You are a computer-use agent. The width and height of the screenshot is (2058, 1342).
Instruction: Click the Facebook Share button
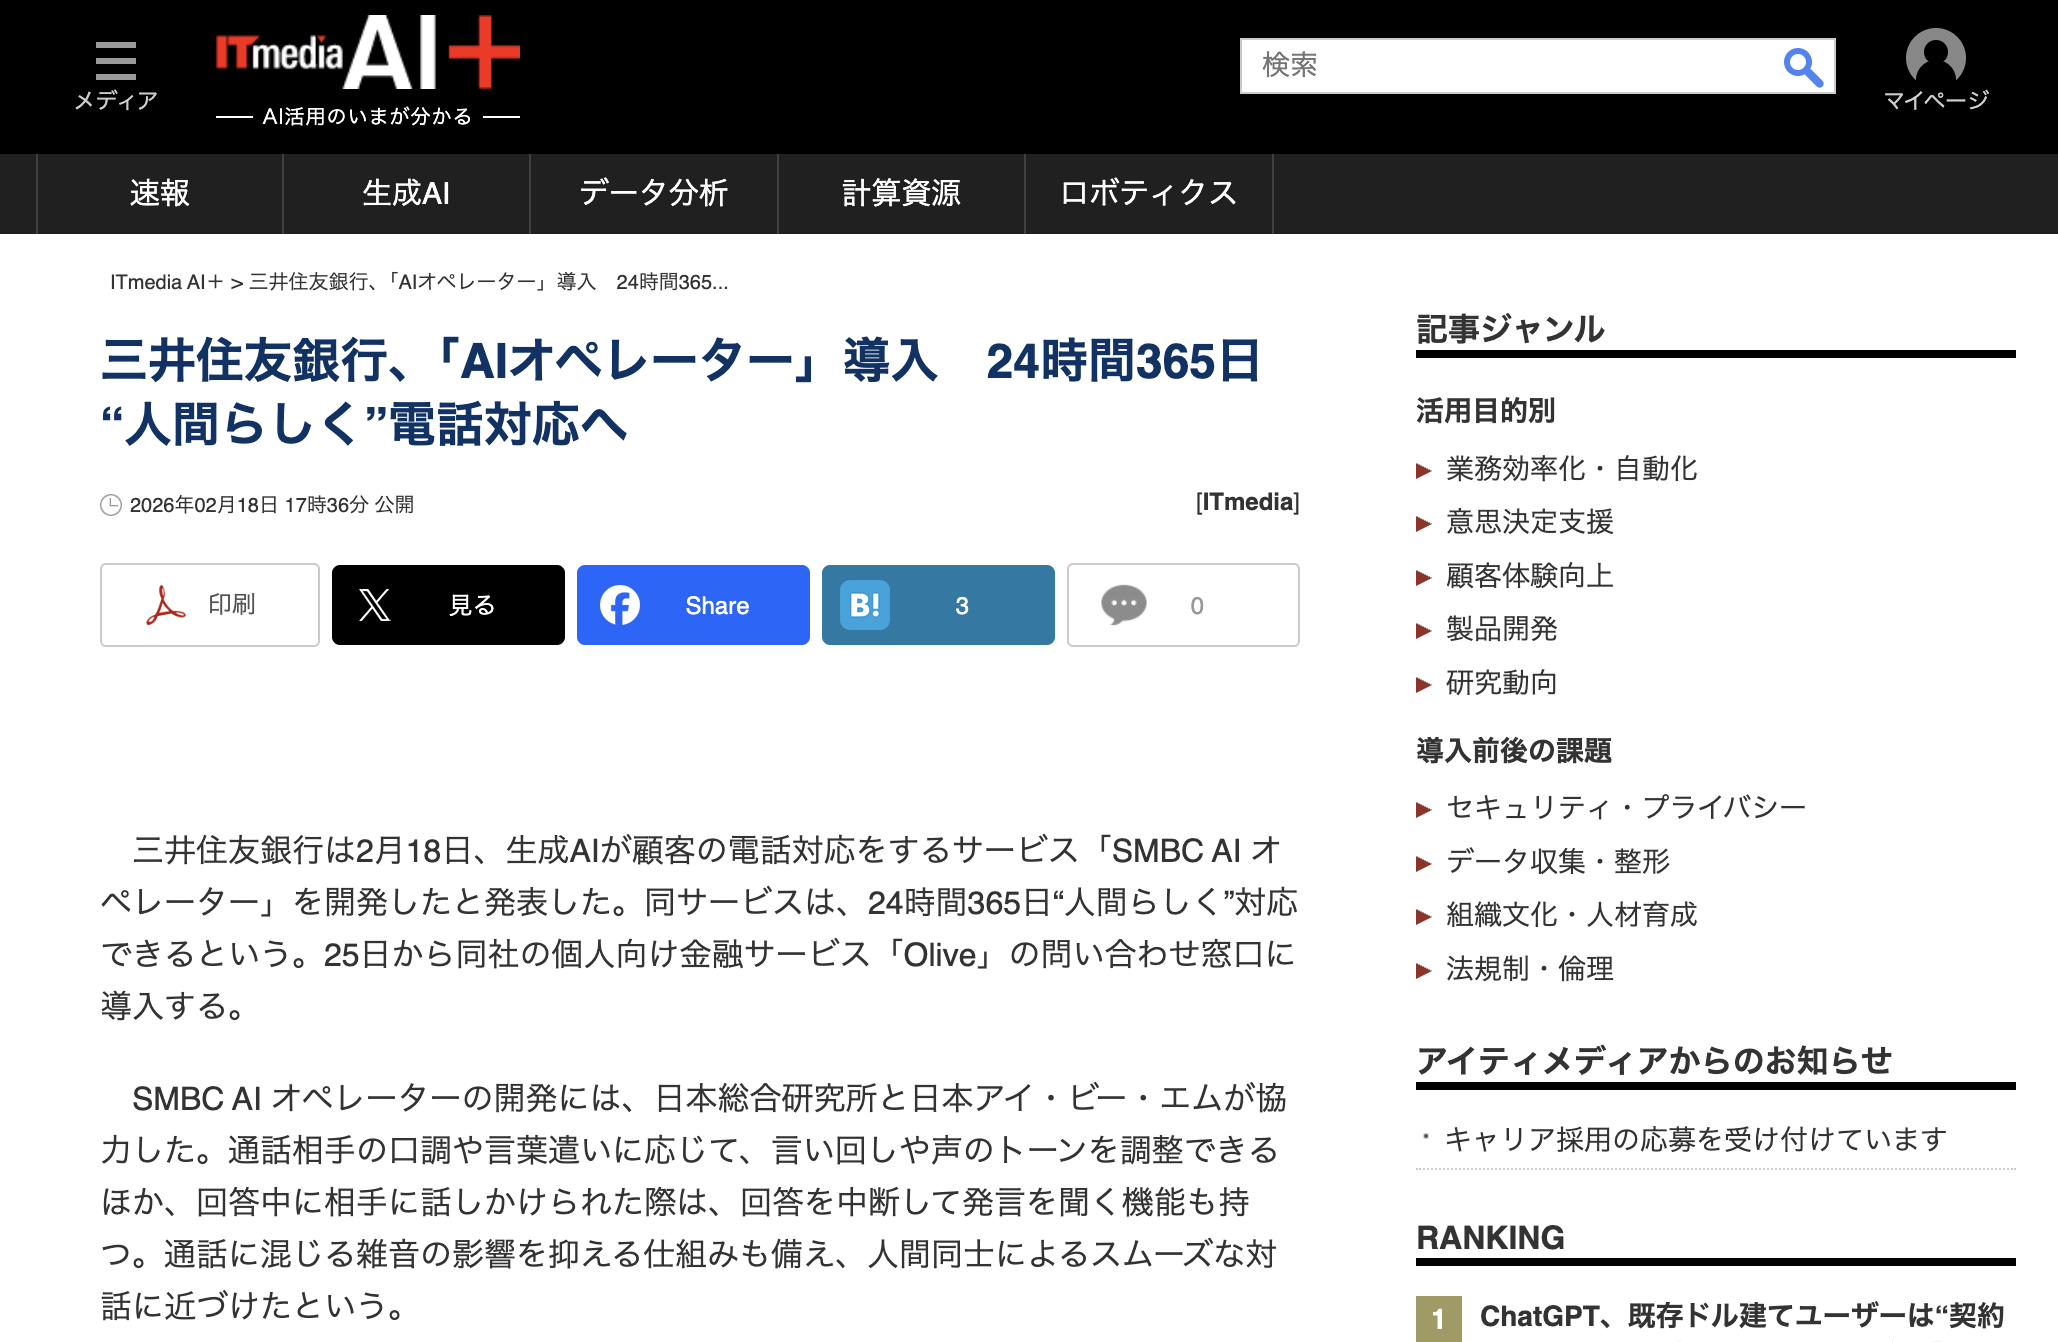click(693, 605)
